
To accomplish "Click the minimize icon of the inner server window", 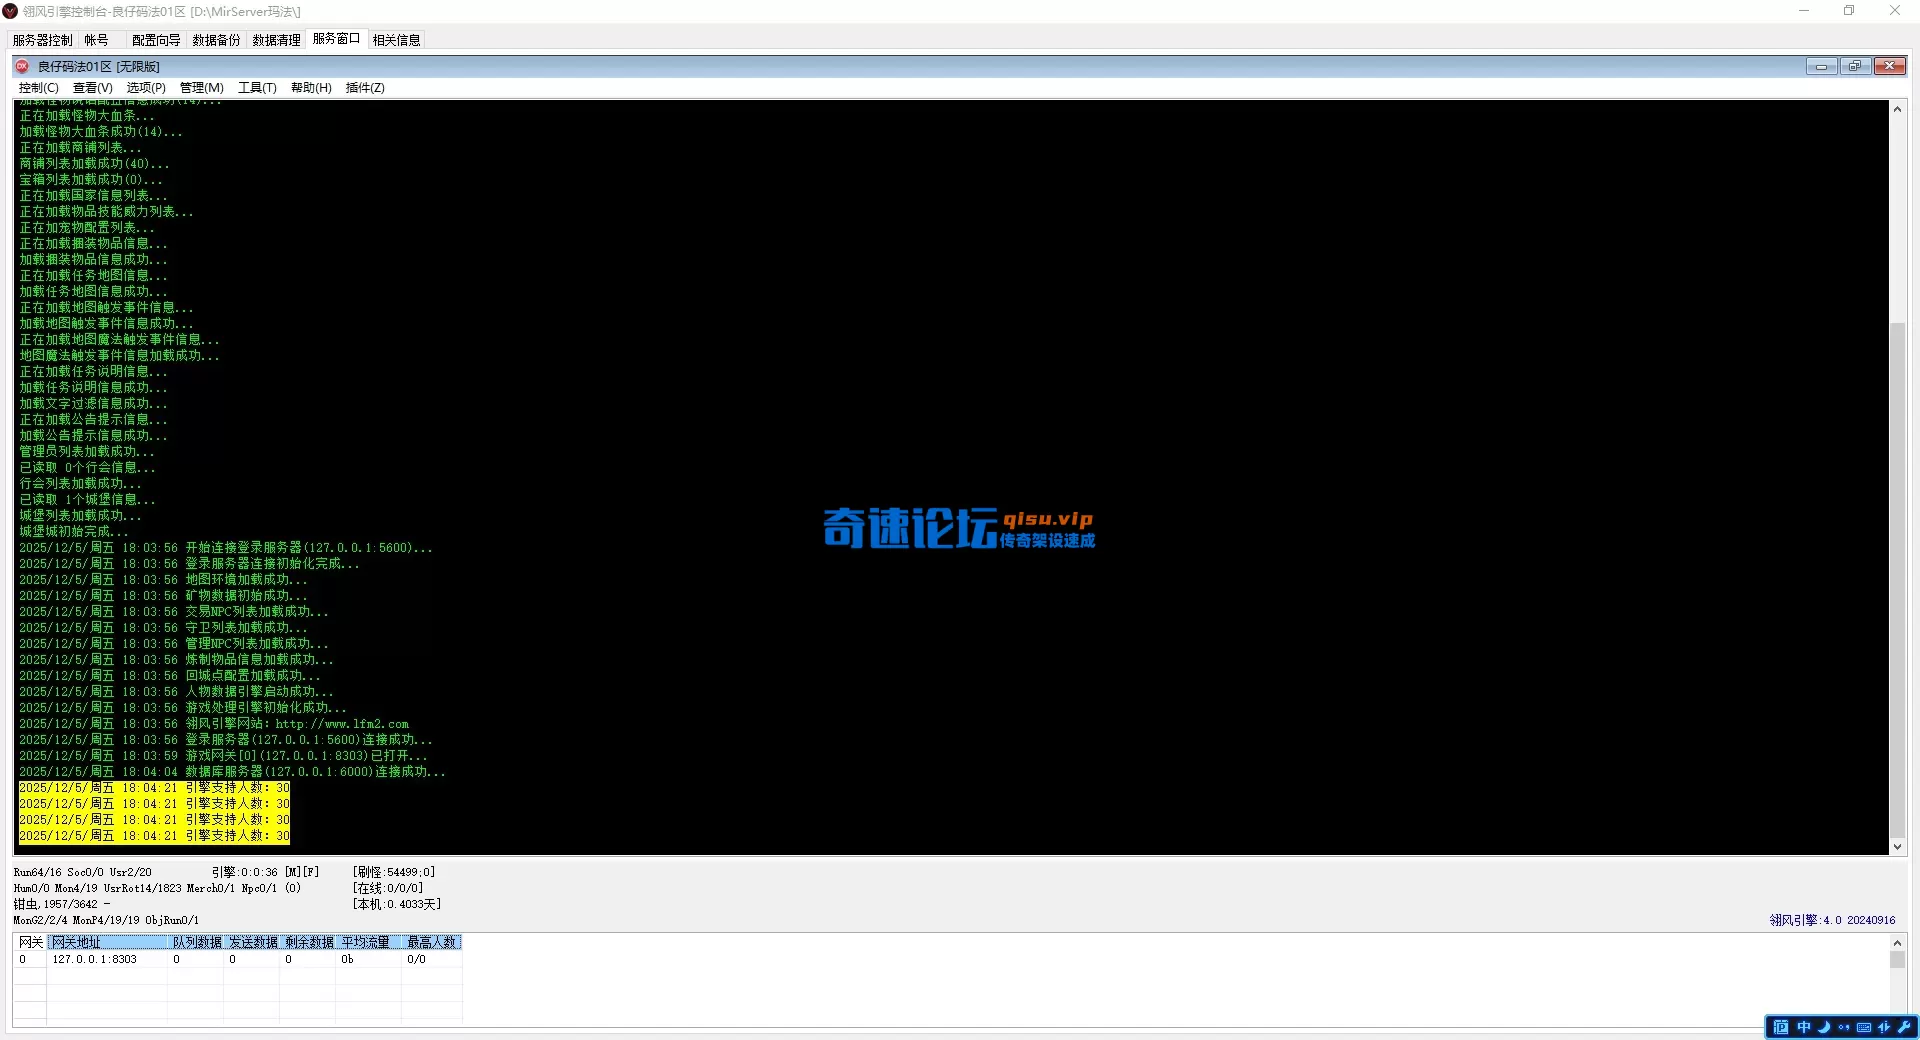I will coord(1822,66).
